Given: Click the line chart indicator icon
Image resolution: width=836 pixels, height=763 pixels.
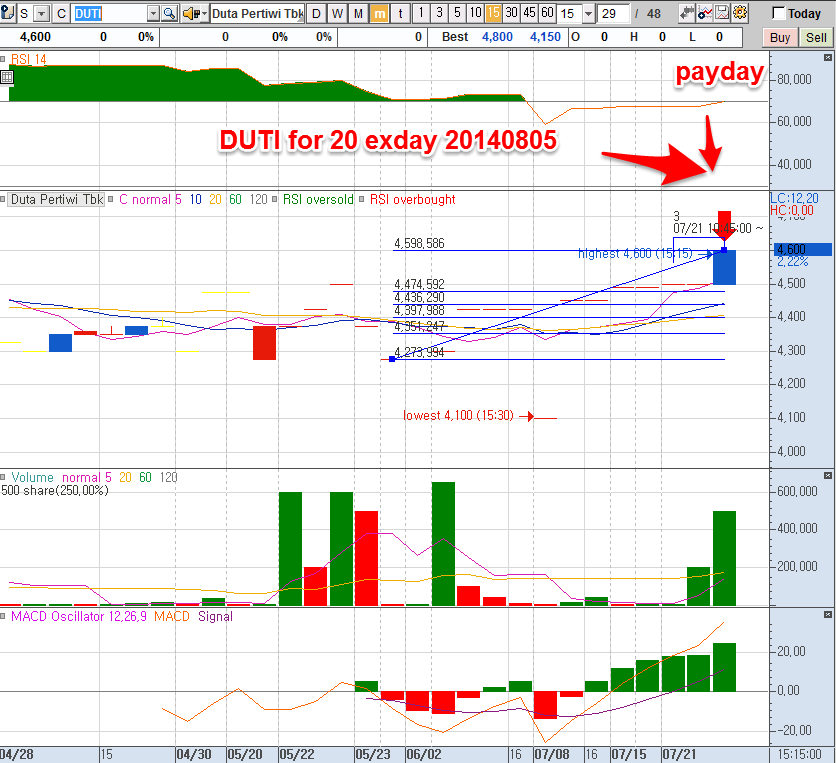Looking at the screenshot, I should tap(706, 13).
